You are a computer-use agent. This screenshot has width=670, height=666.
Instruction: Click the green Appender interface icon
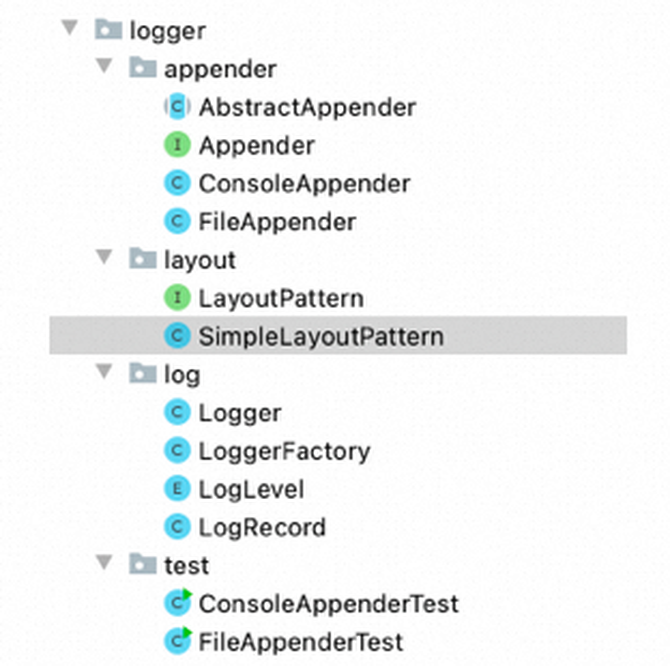pos(177,145)
